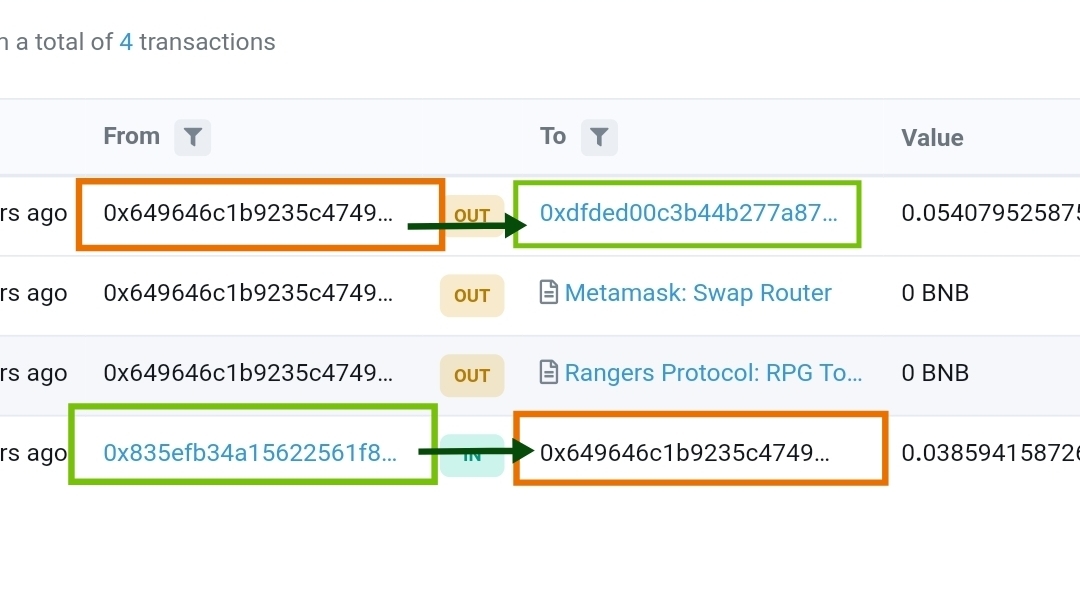Click the OUT badge on Metamask row
Image resolution: width=1080 pixels, height=606 pixels.
click(x=472, y=295)
